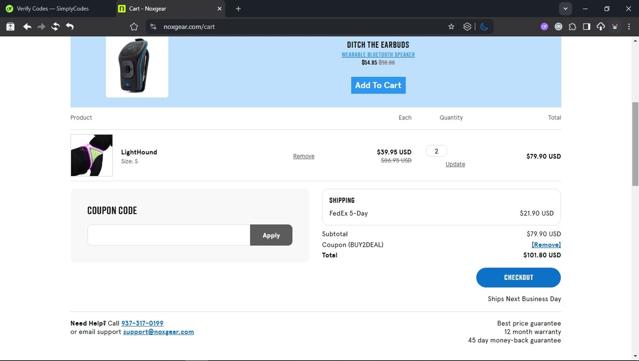Bookmark this page with the star
The height and width of the screenshot is (361, 639).
click(x=451, y=26)
